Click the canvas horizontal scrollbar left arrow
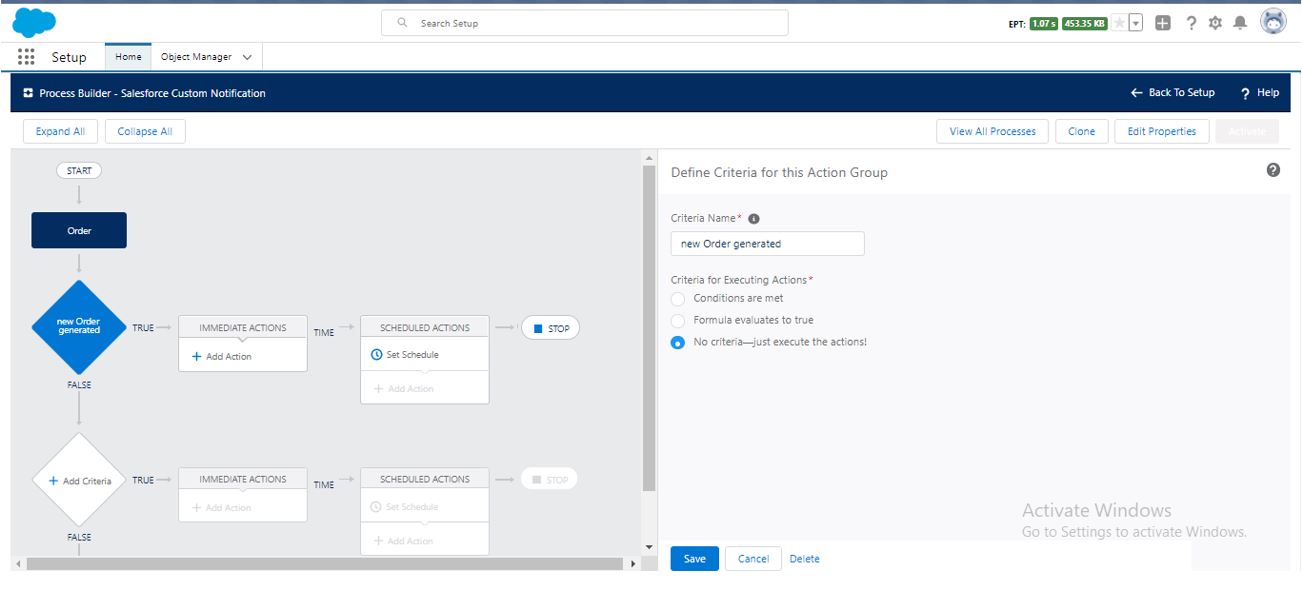The width and height of the screenshot is (1302, 589). tap(17, 564)
